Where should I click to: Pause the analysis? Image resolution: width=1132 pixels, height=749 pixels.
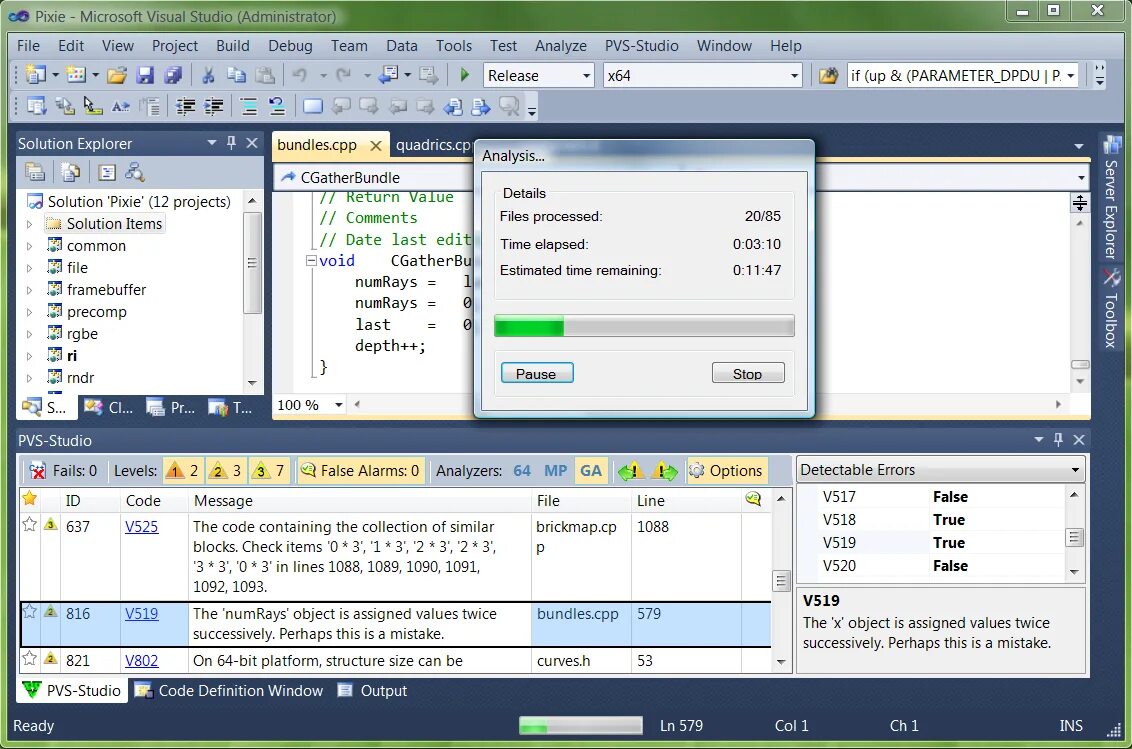coord(536,373)
